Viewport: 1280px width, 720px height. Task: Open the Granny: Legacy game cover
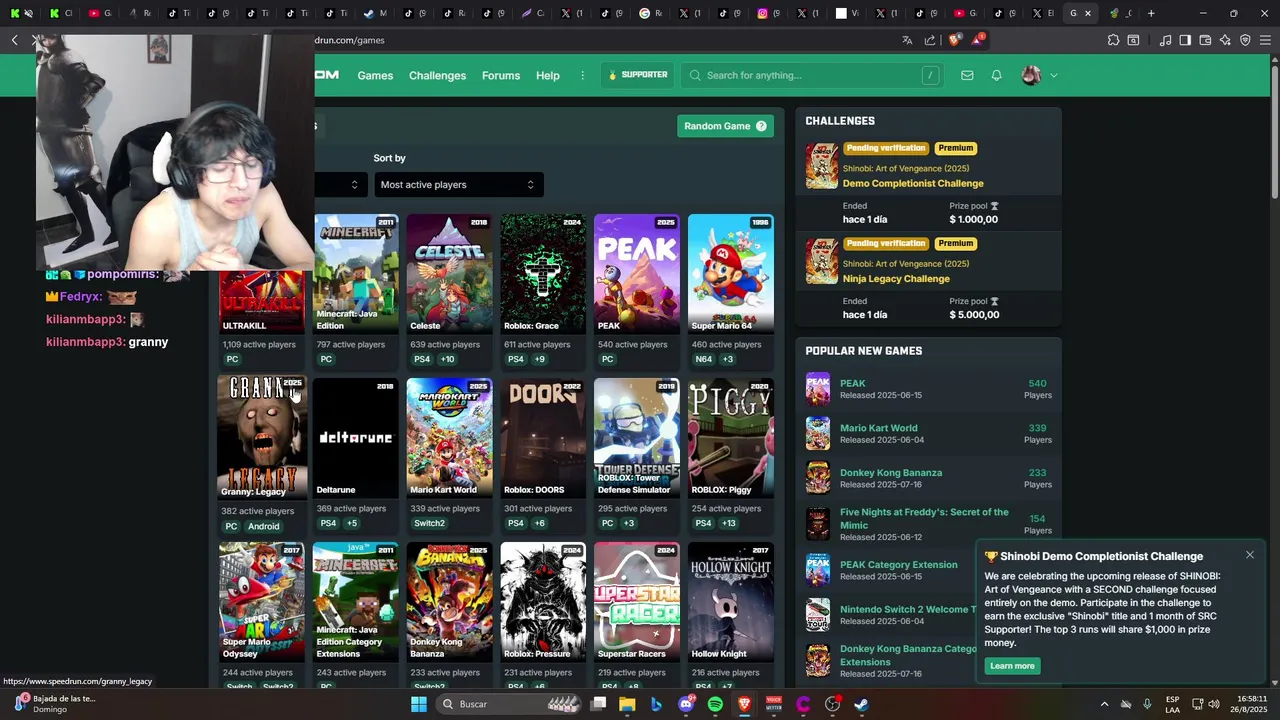262,437
